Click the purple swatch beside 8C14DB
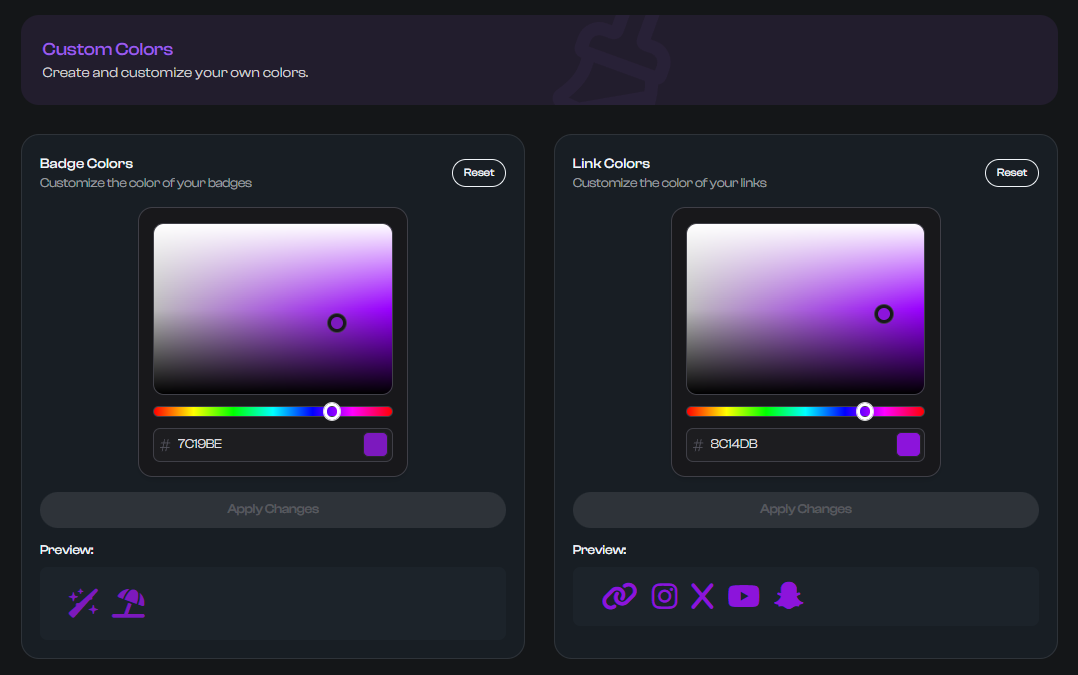This screenshot has width=1078, height=675. [908, 445]
